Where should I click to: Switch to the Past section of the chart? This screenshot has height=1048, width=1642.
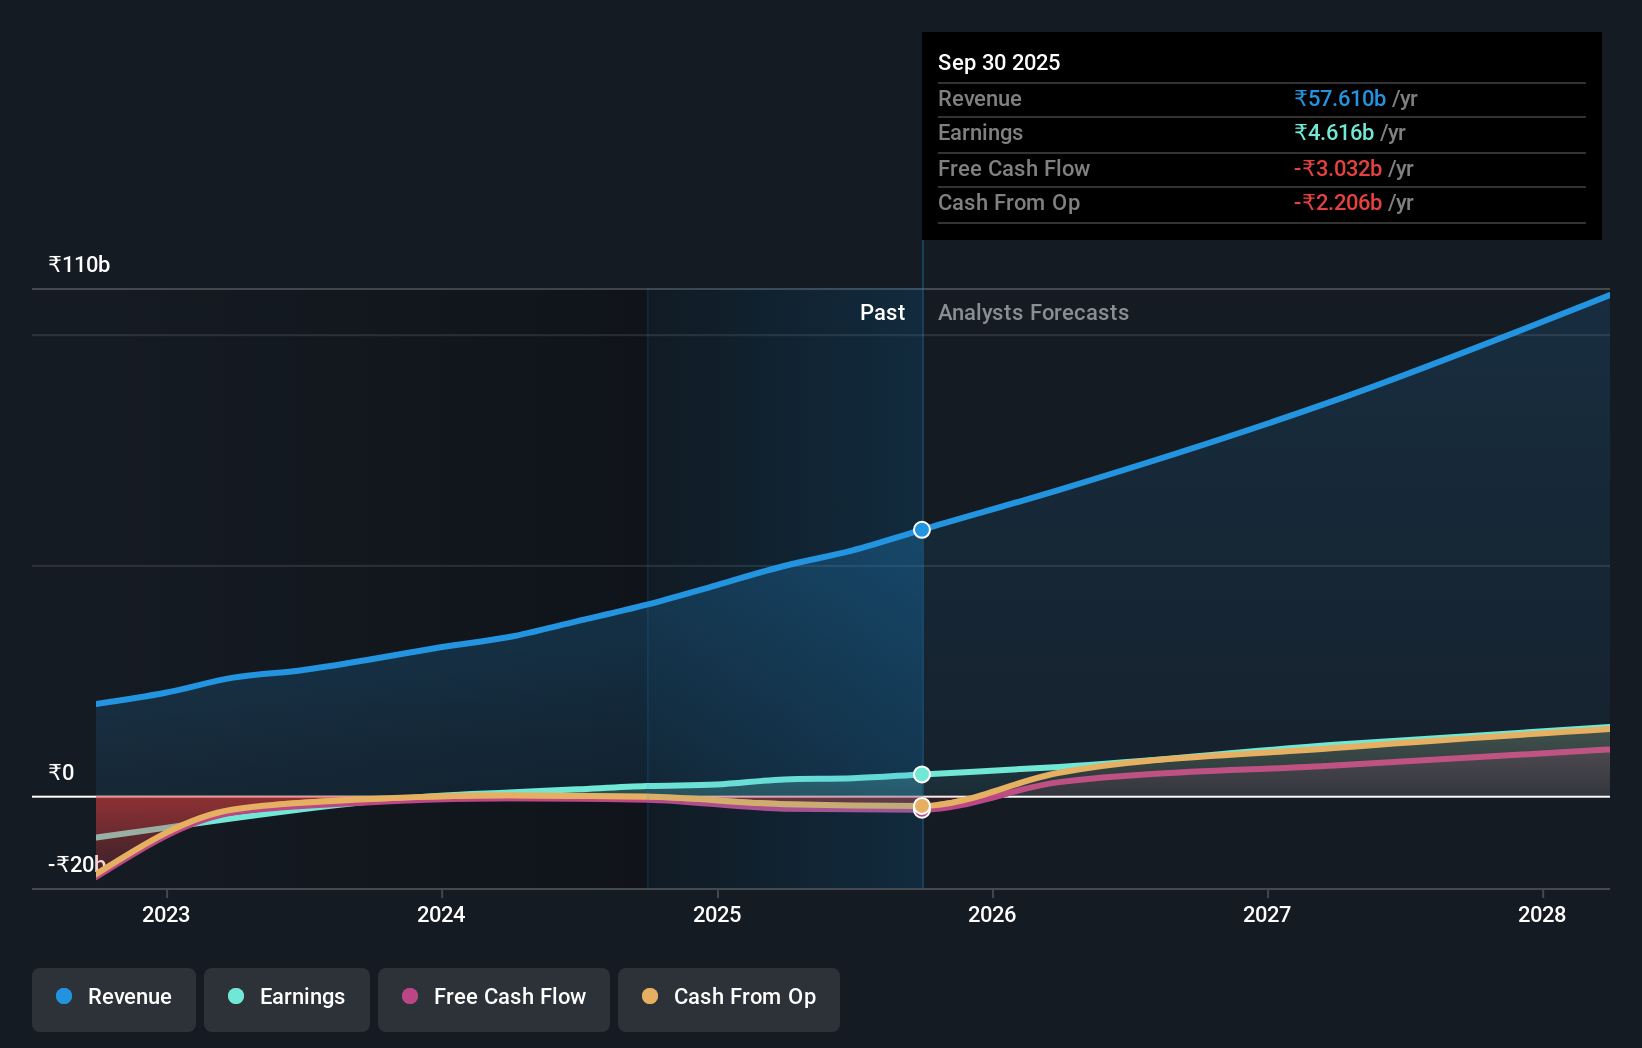881,312
